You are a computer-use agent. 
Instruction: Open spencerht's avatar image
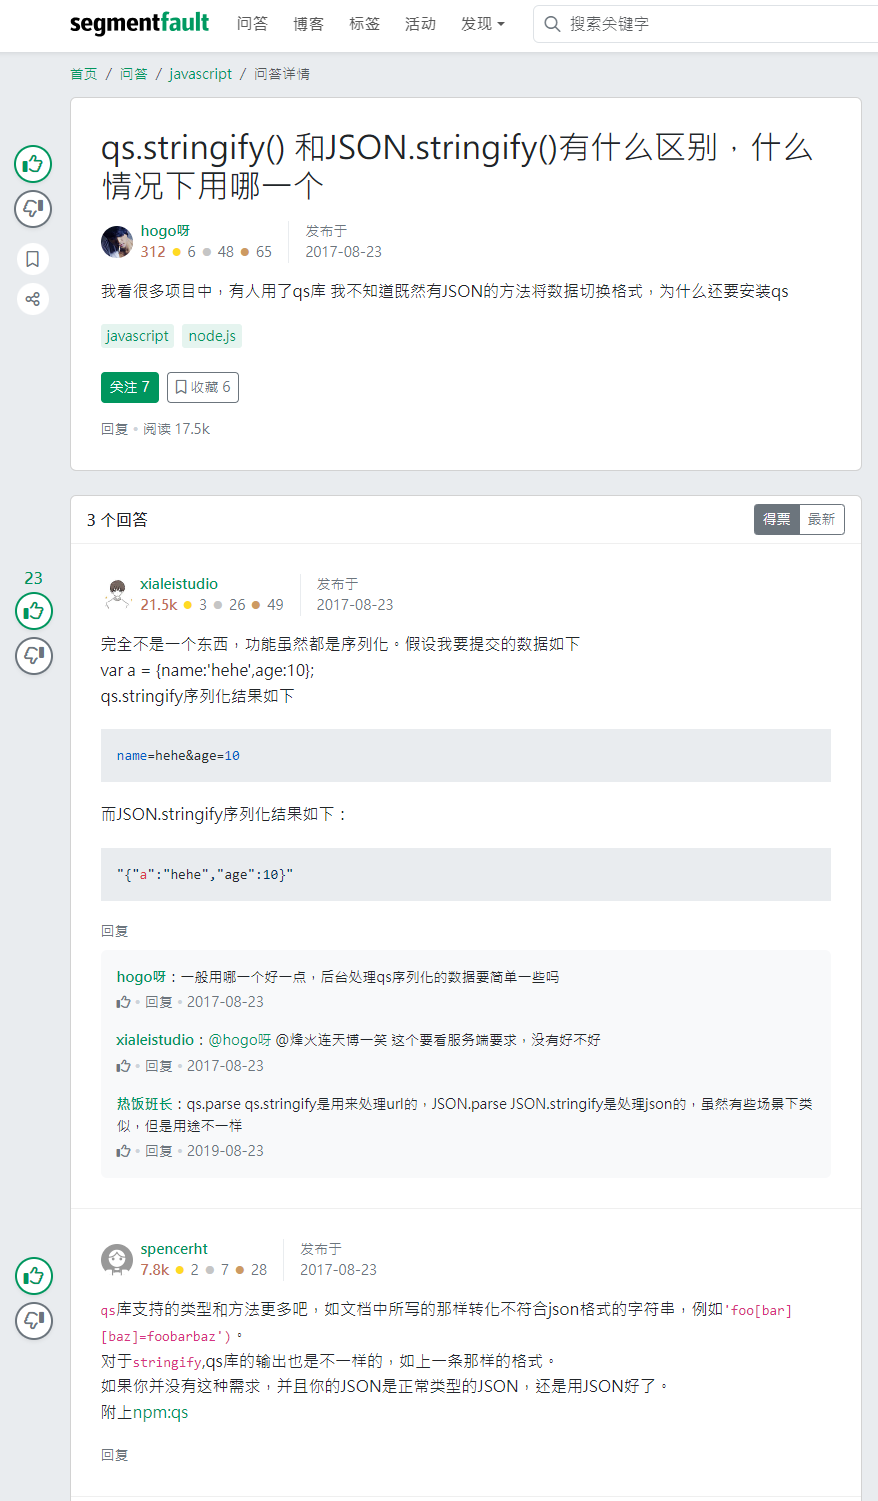pos(117,1260)
